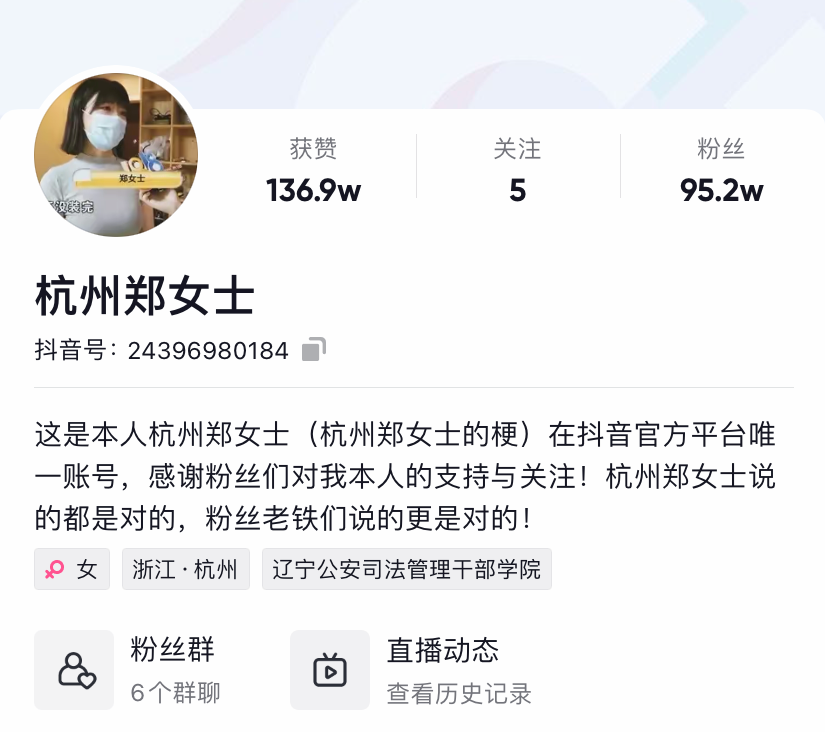Viewport: 825px width, 732px height.
Task: Open the 粉丝 95.2w followers list
Action: [x=721, y=170]
